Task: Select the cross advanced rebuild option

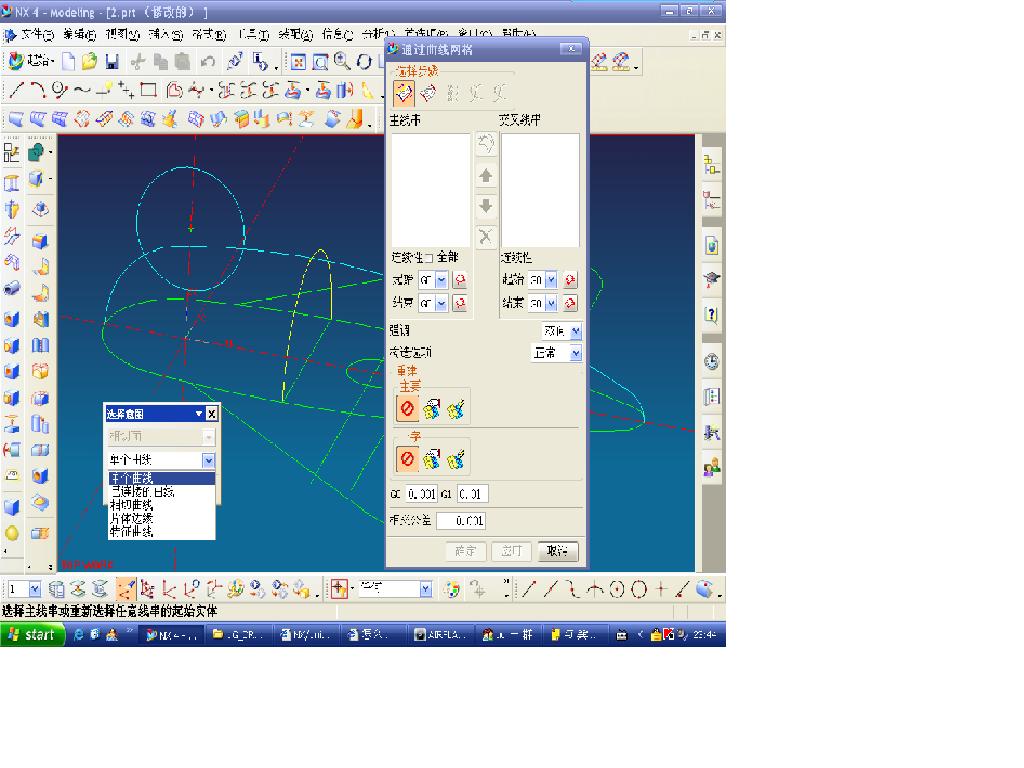Action: tap(456, 459)
